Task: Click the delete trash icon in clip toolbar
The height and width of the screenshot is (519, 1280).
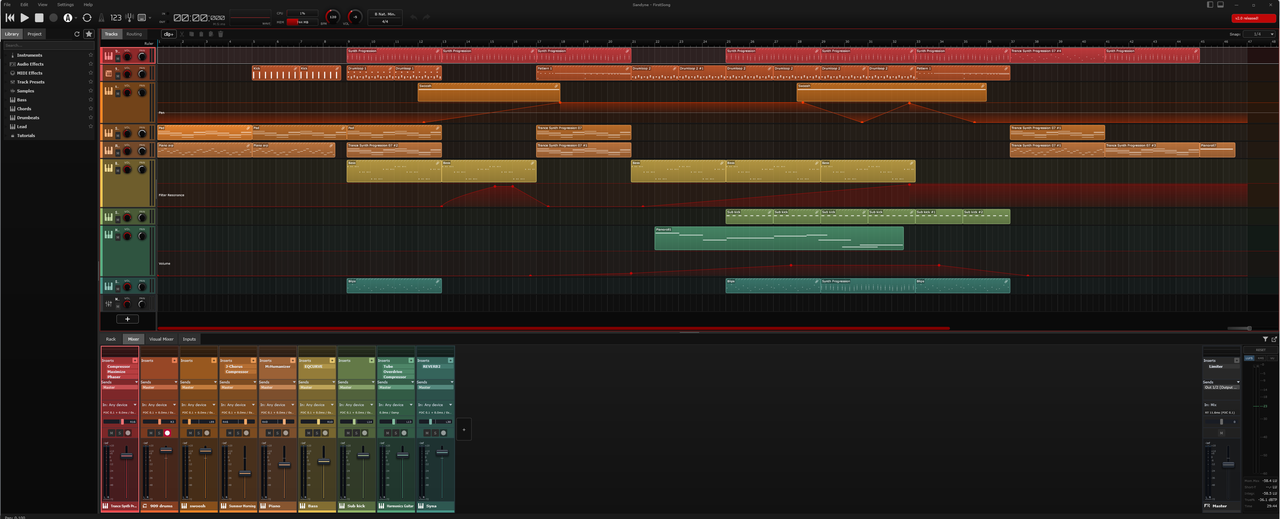Action: (219, 34)
